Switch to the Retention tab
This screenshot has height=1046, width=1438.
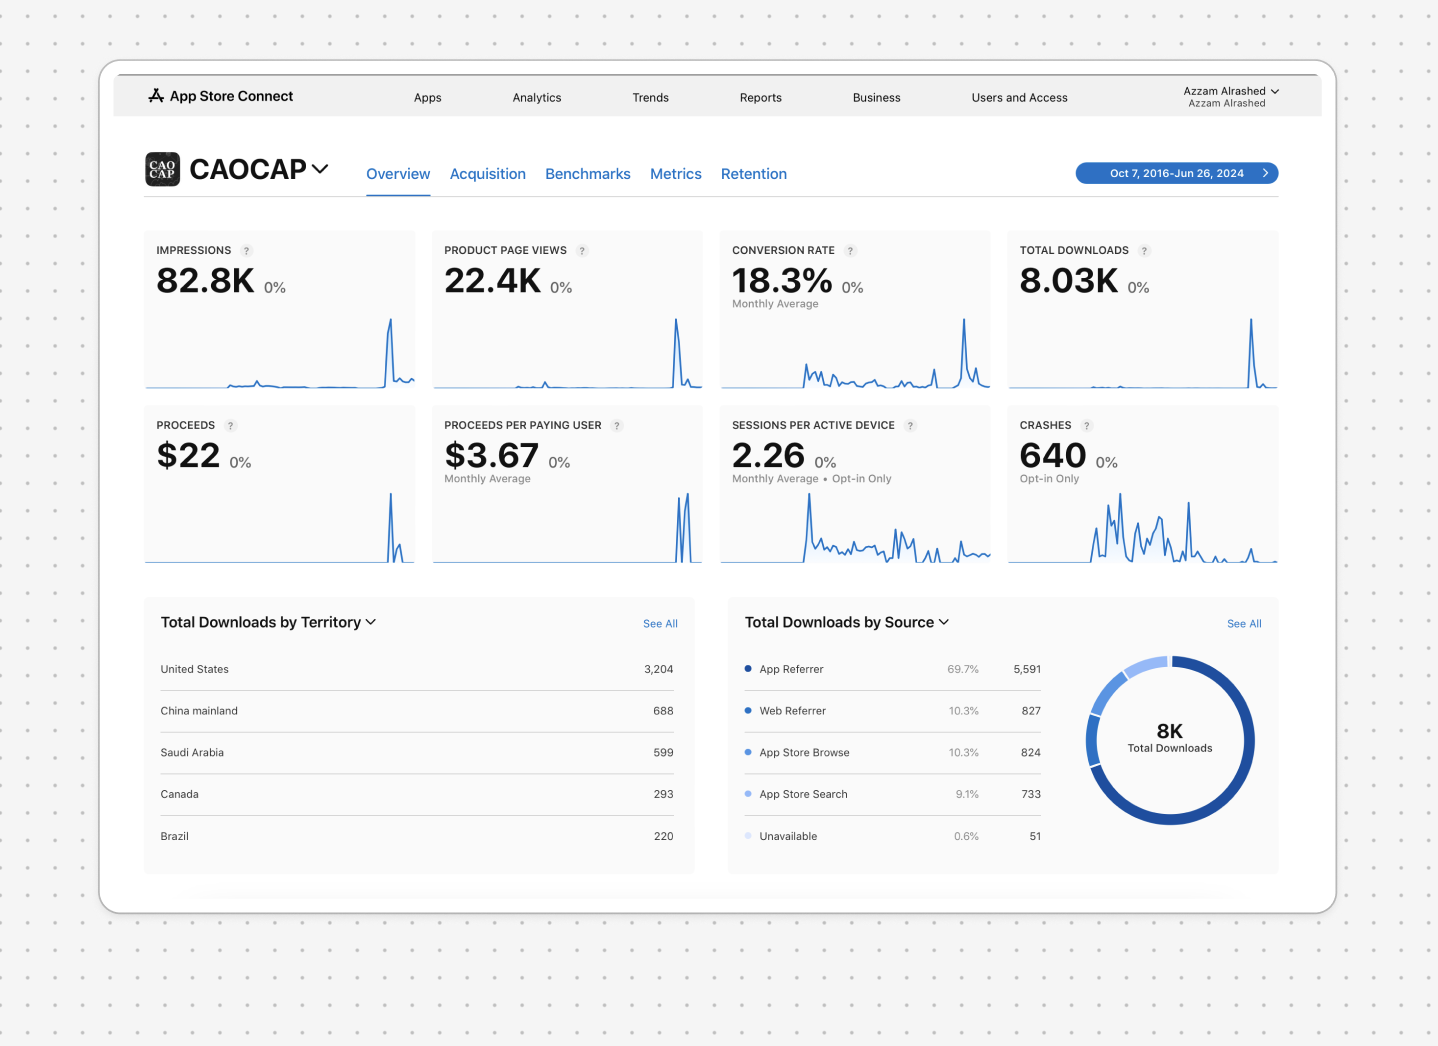click(x=754, y=174)
